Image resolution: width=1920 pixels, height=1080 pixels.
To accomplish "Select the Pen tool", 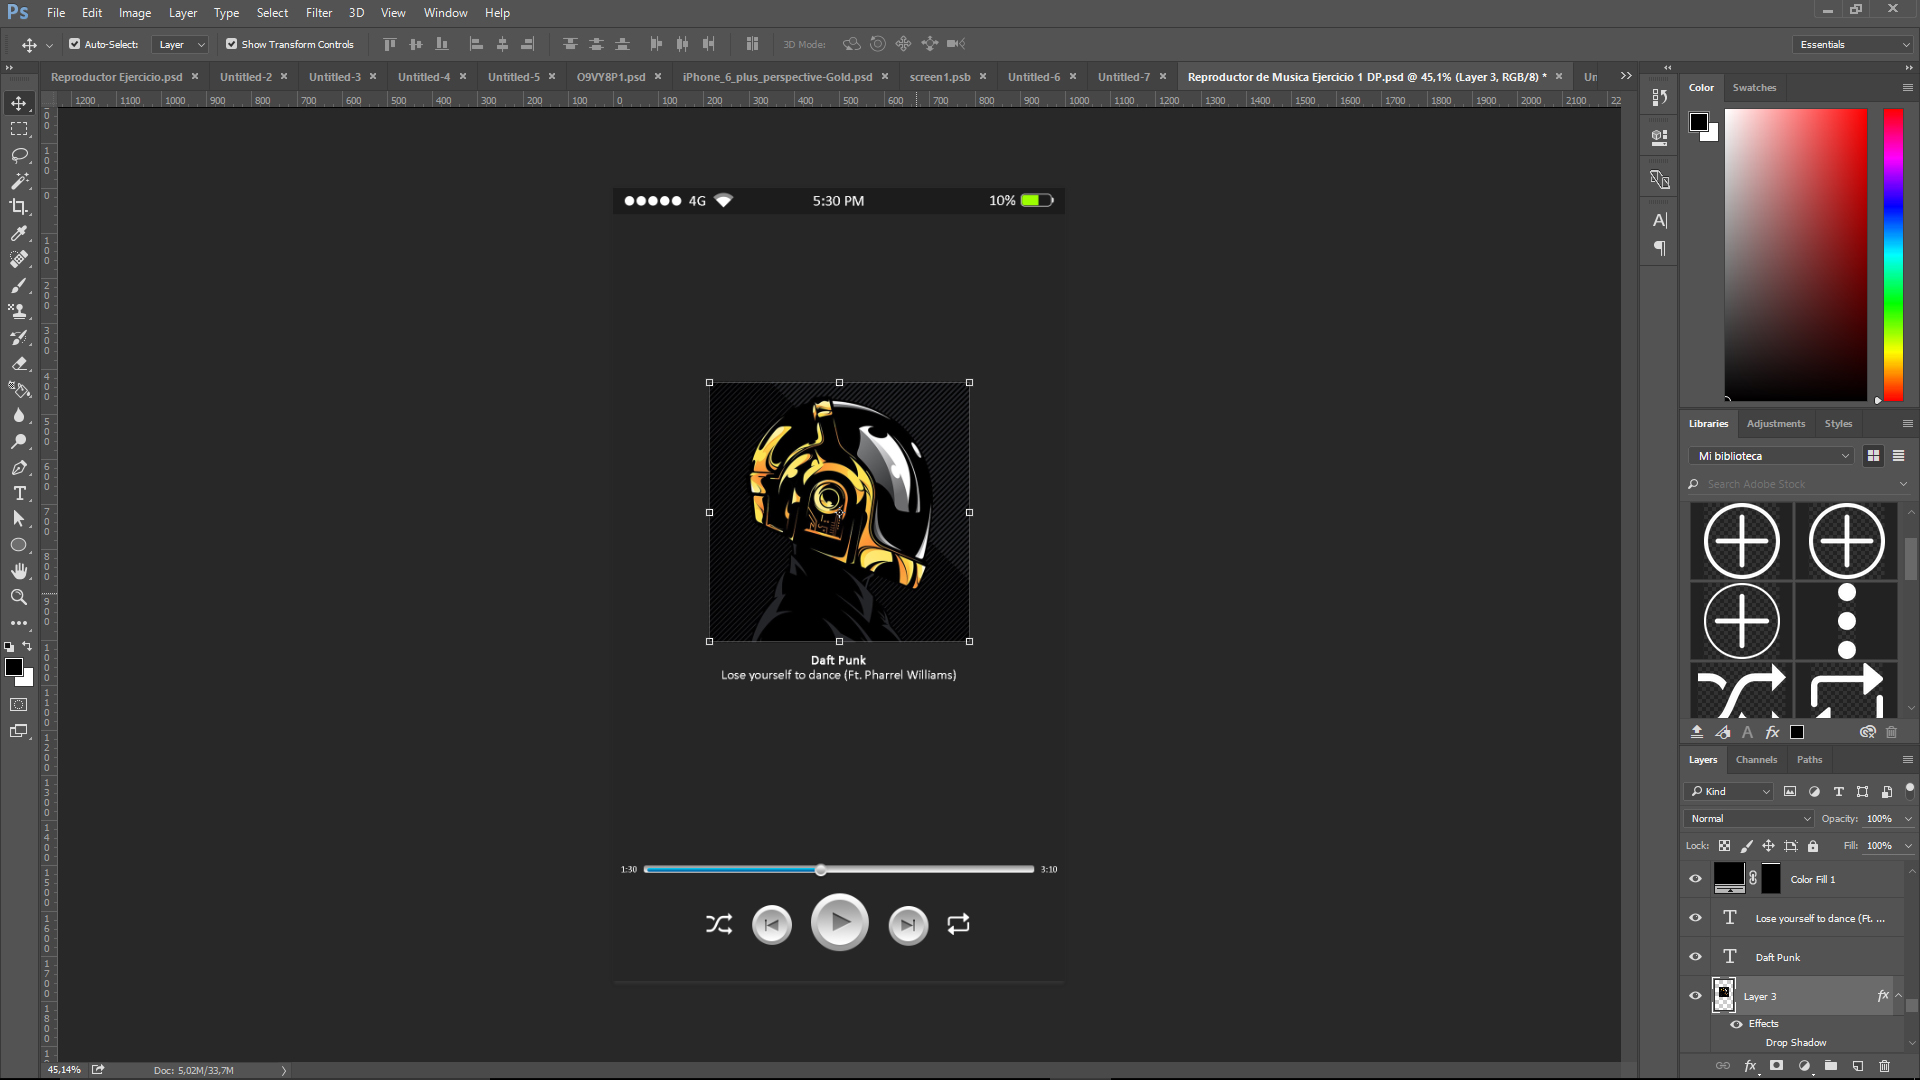I will pyautogui.click(x=19, y=467).
